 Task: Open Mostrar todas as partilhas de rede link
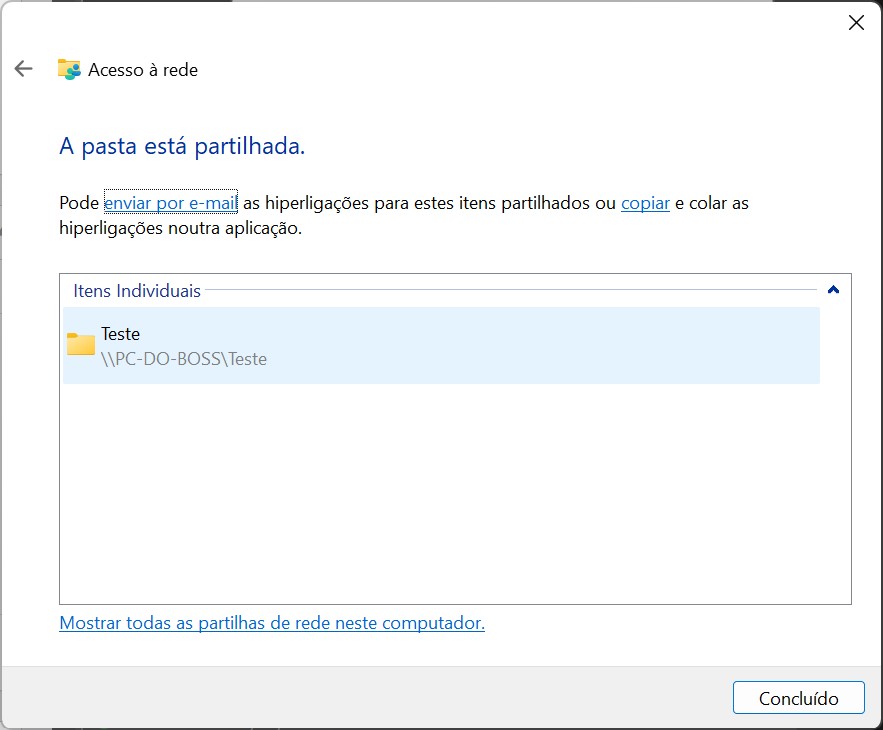(272, 623)
